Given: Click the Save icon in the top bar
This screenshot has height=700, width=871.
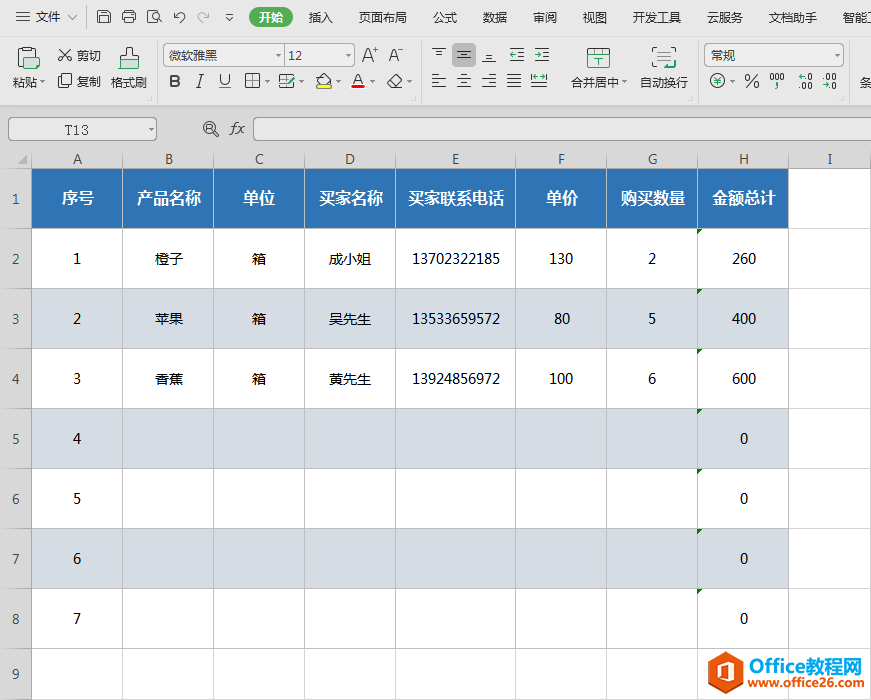Looking at the screenshot, I should tap(104, 17).
